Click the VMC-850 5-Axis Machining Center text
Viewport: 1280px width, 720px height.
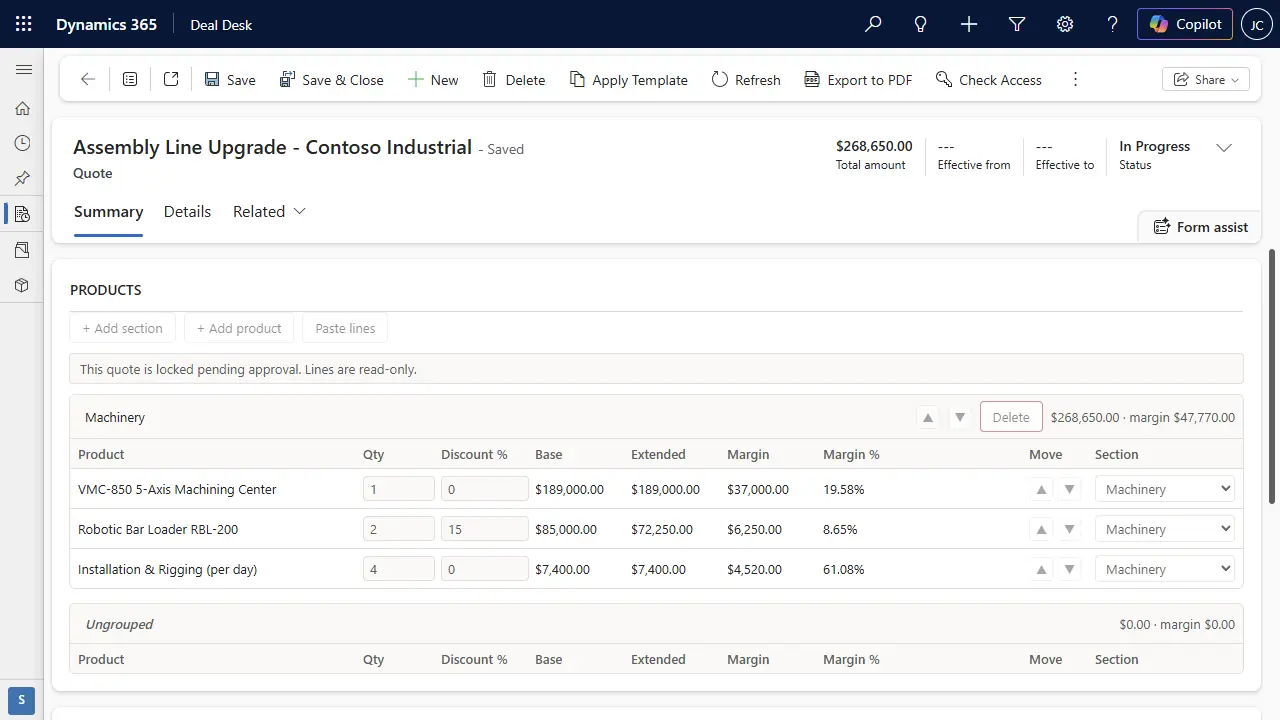(177, 489)
